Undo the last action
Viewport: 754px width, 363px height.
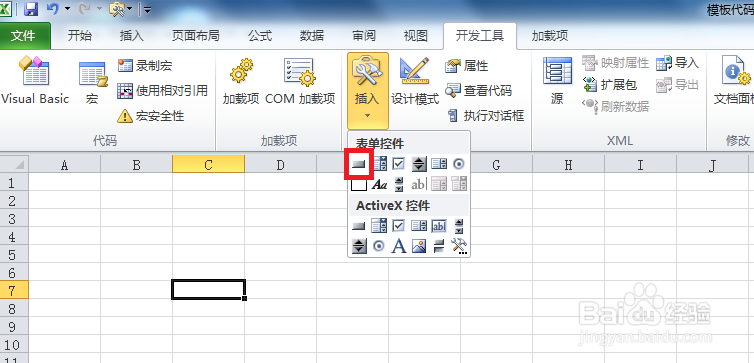click(53, 8)
